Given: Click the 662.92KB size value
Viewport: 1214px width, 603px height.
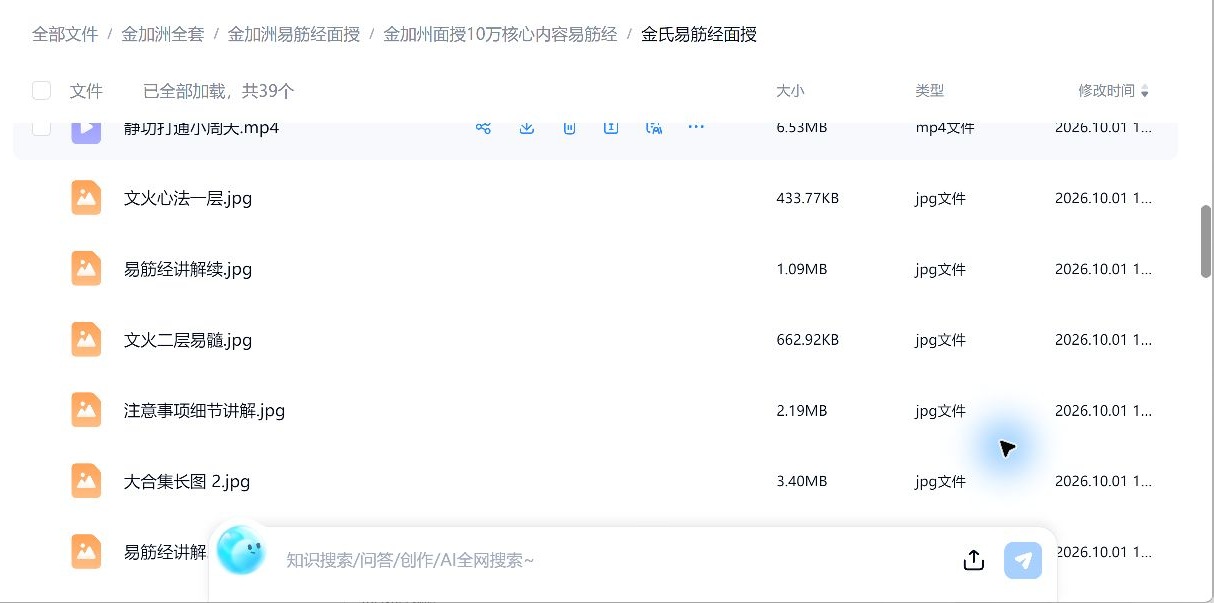Looking at the screenshot, I should (807, 340).
